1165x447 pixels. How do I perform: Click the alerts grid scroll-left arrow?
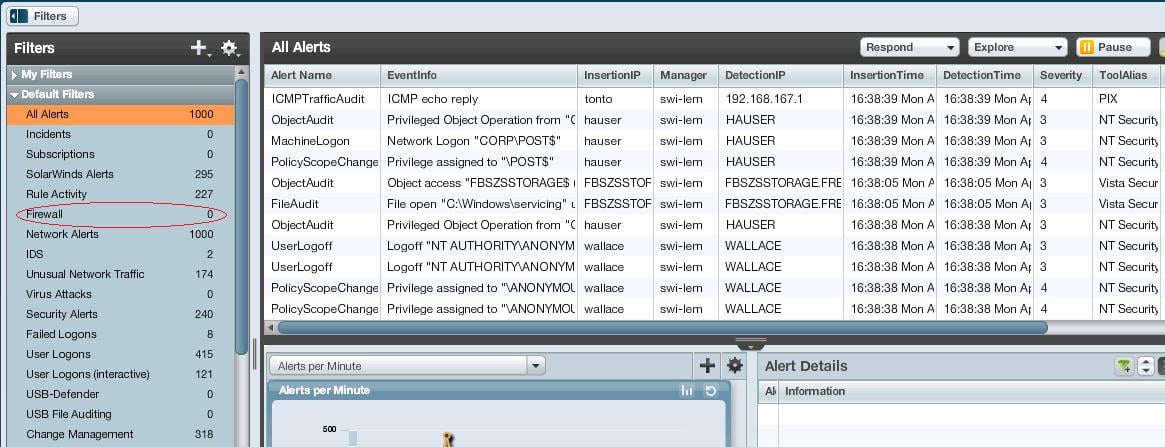tap(270, 327)
